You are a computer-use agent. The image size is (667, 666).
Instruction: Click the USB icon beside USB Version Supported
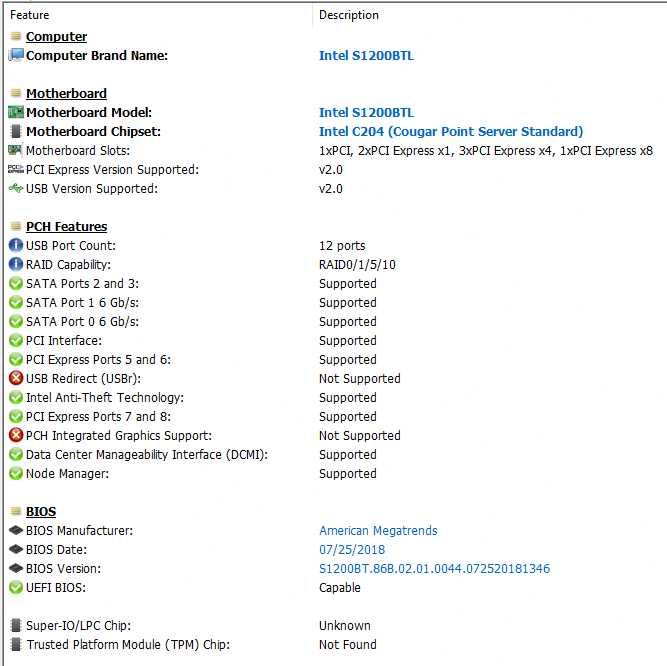coord(16,188)
